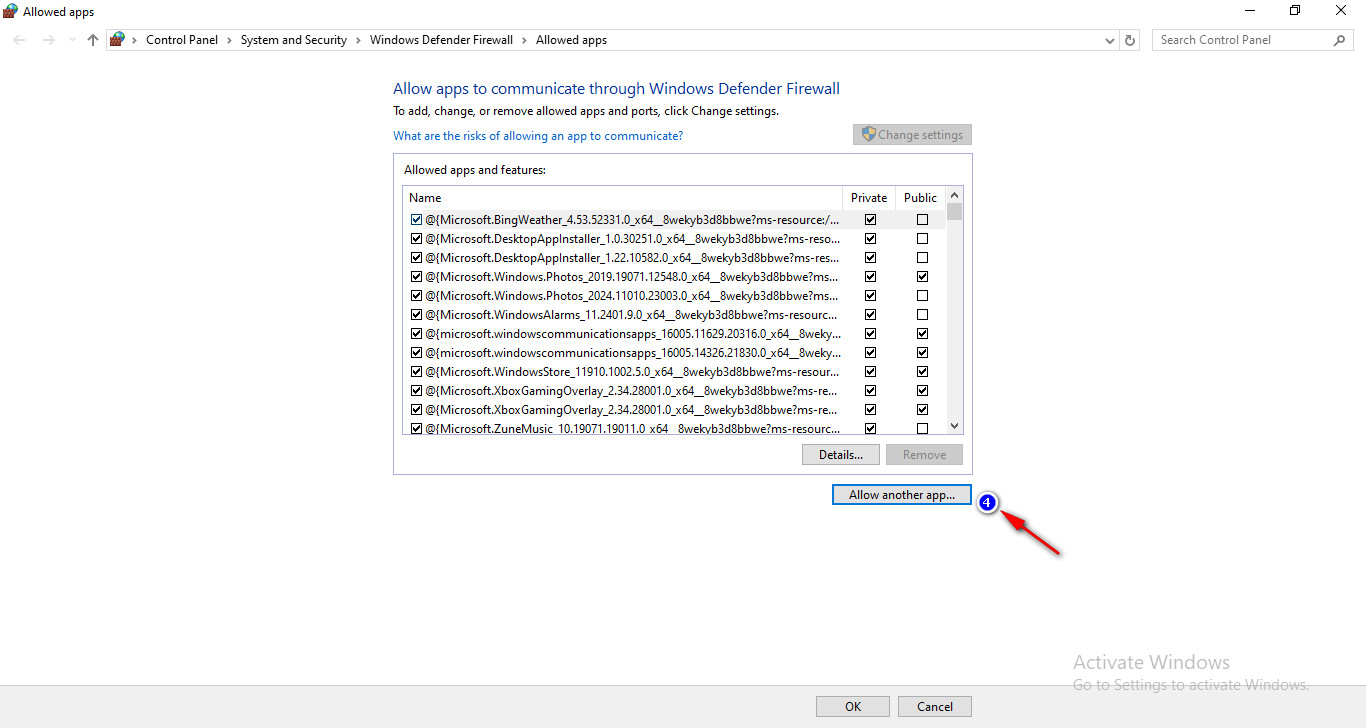Select the Microsoft.ZuneMusic_10.19071.19011.0 row text
Viewport: 1366px width, 728px height.
[631, 428]
